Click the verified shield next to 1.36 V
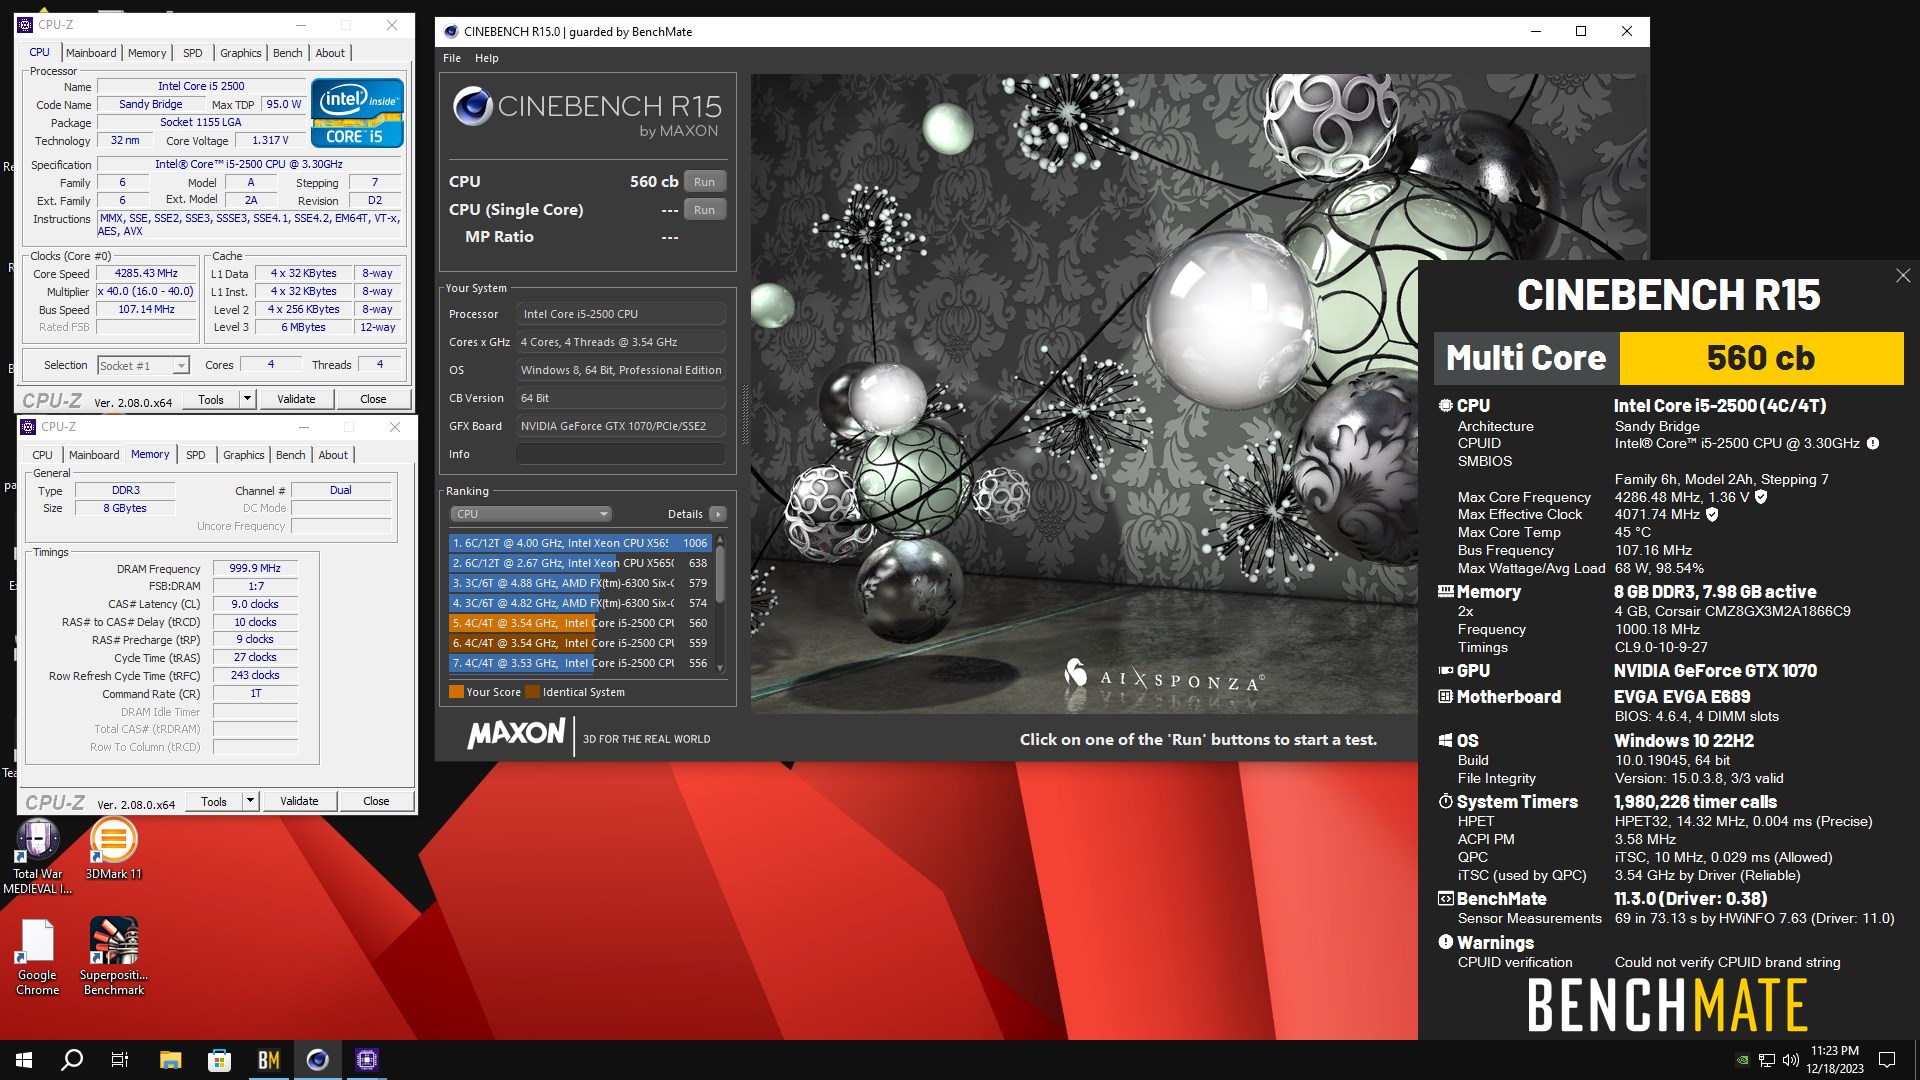This screenshot has height=1080, width=1920. [1761, 497]
